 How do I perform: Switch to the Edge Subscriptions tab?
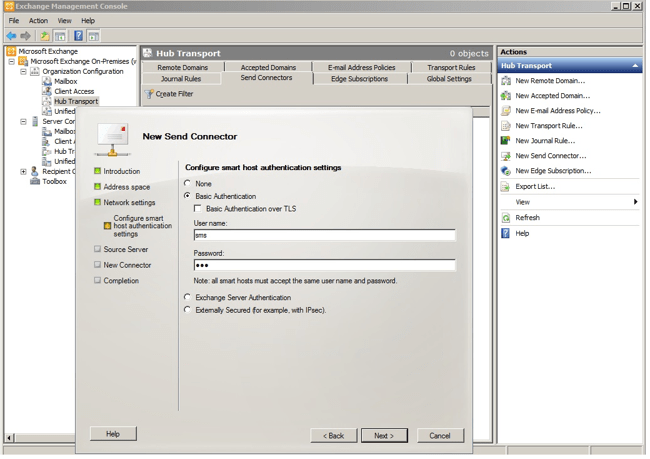pos(360,79)
